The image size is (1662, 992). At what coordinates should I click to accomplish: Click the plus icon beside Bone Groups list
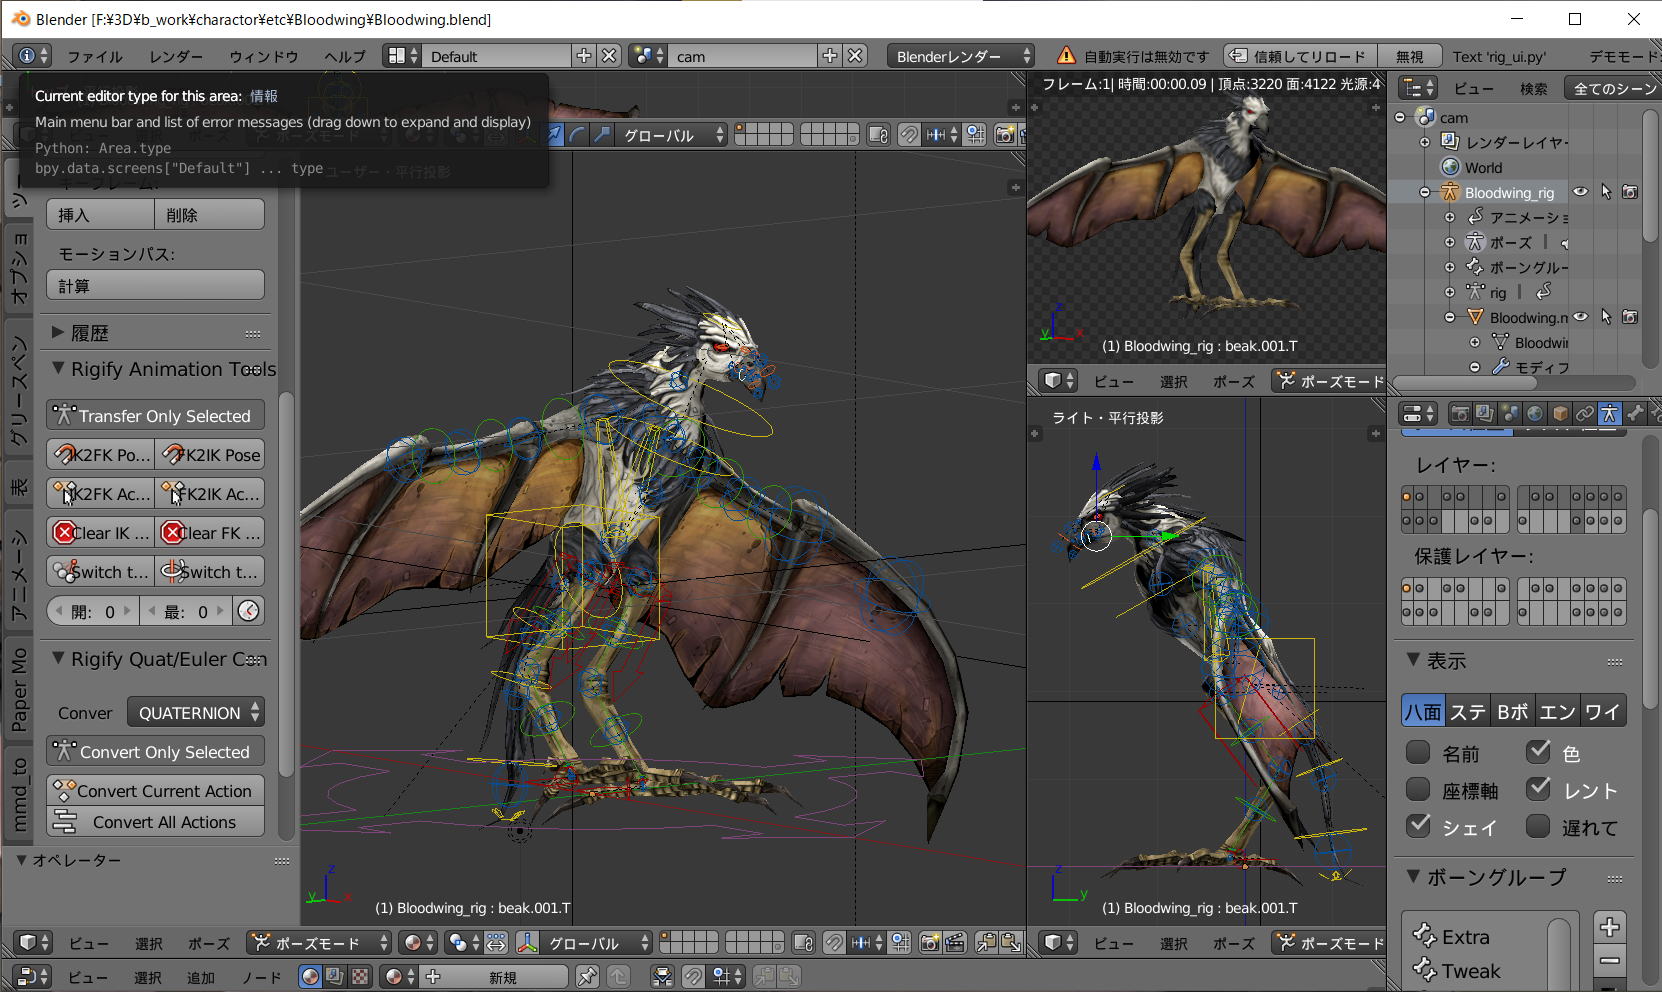point(1609,927)
